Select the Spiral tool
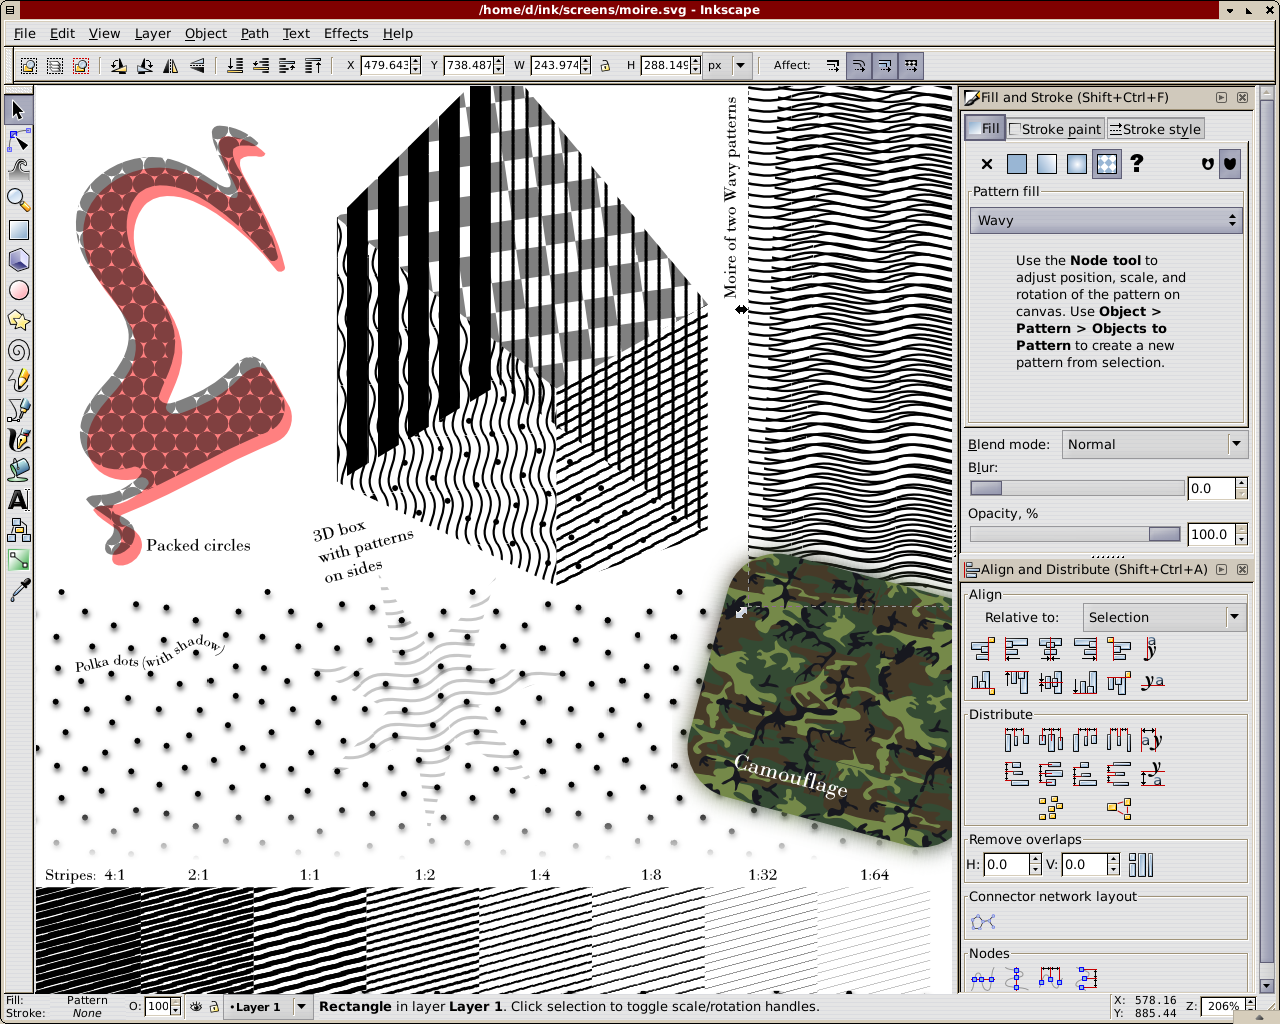This screenshot has height=1024, width=1280. 18,350
